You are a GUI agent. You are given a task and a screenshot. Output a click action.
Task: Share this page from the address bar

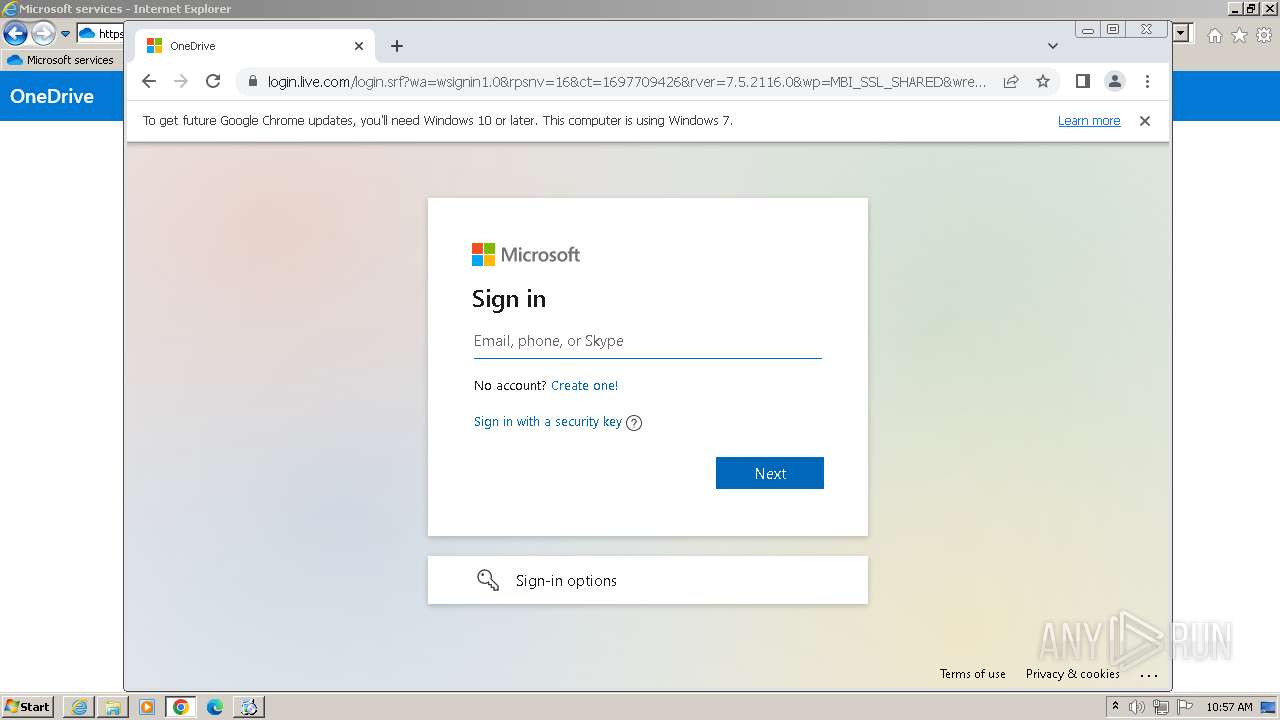1011,82
